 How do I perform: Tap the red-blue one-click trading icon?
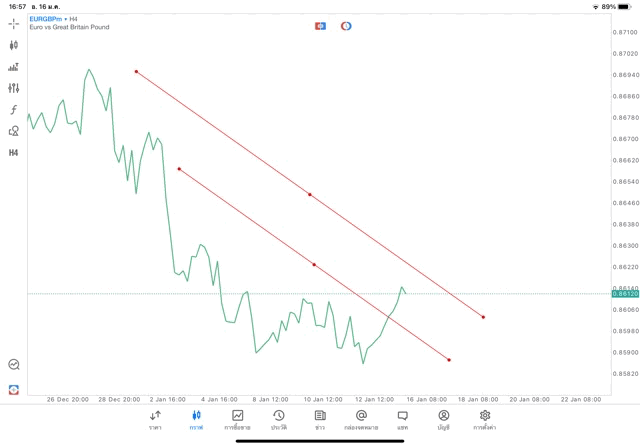tap(320, 26)
